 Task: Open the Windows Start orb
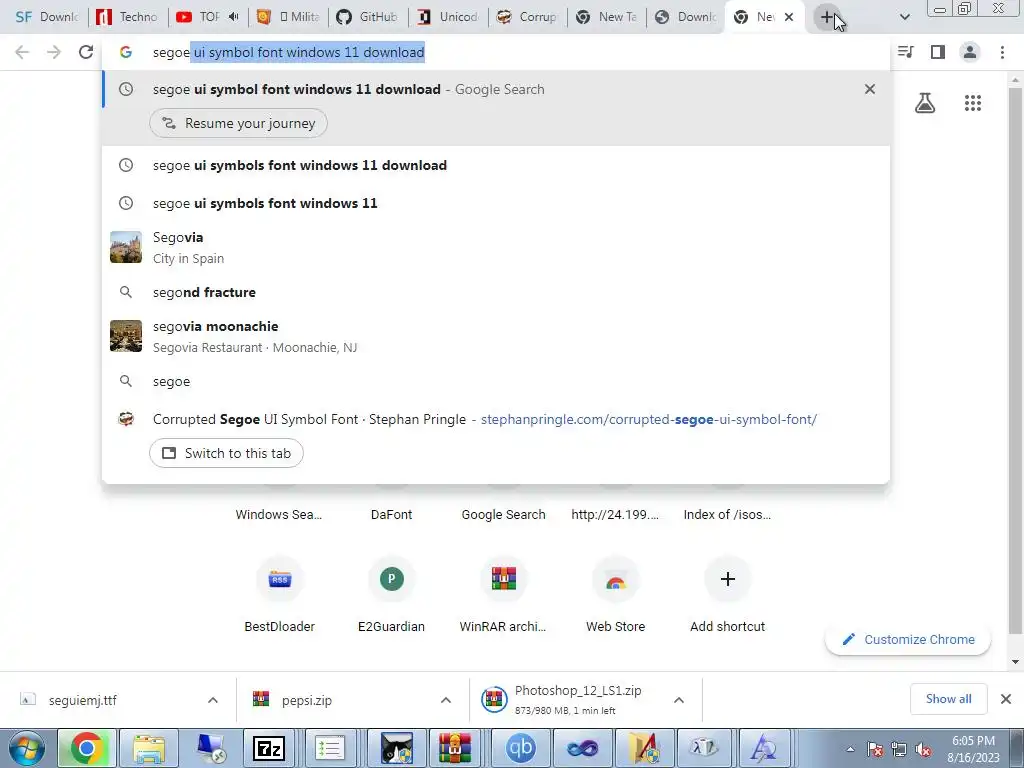(27, 748)
